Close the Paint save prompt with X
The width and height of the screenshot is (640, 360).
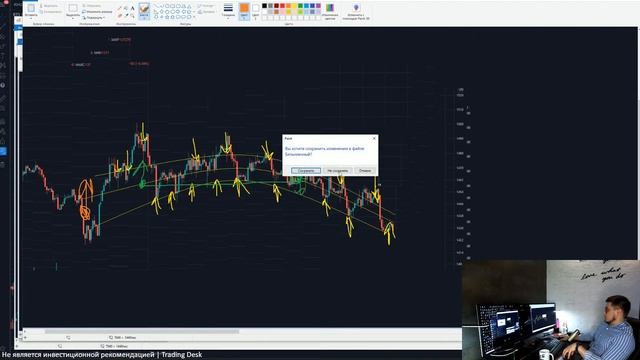374,138
